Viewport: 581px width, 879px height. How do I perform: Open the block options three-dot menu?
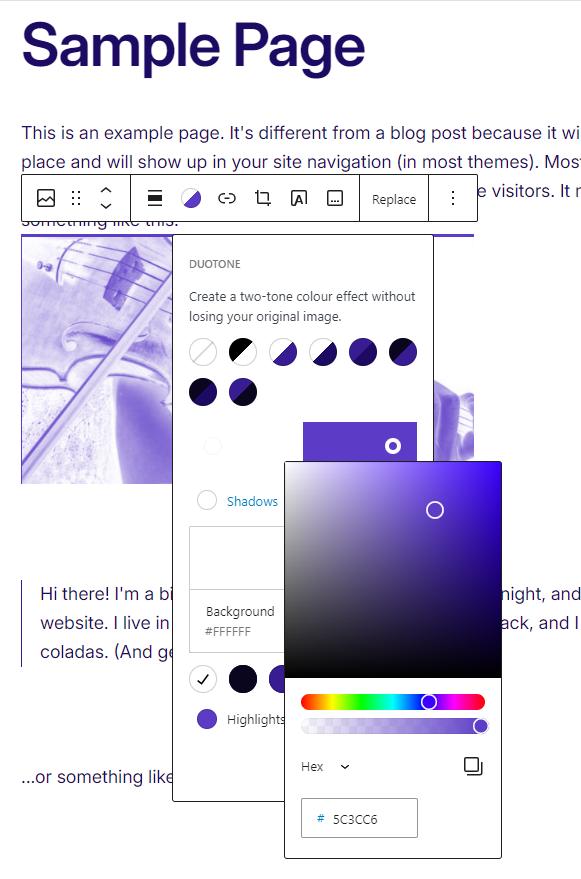point(453,198)
